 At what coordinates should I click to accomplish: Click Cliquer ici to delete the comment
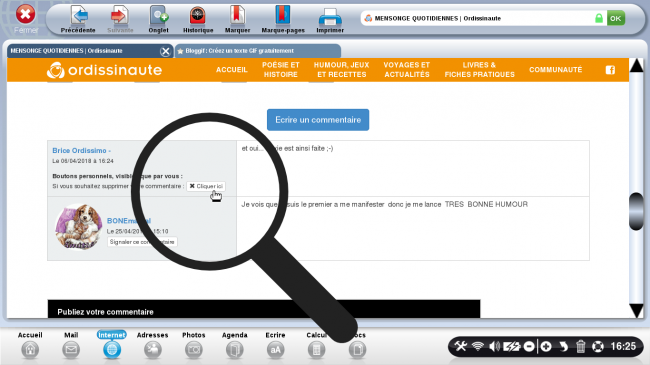click(x=206, y=186)
